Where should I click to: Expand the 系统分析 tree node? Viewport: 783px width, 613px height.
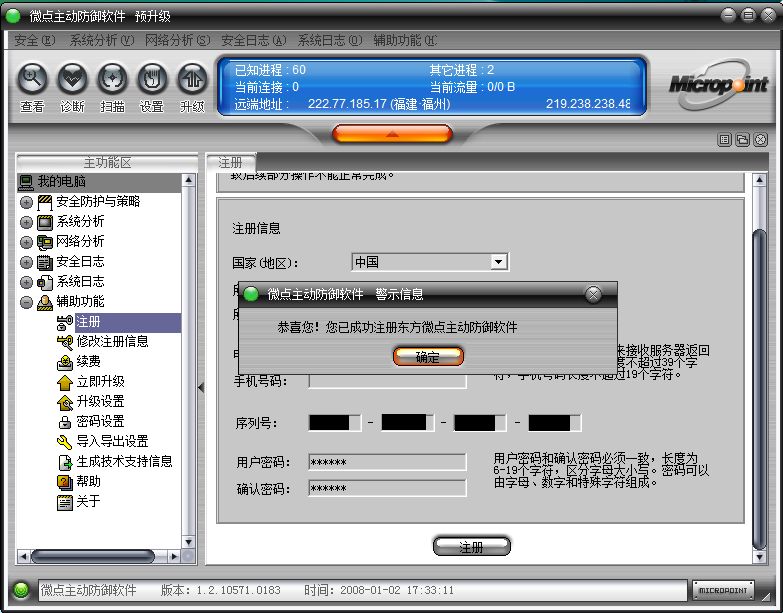tap(26, 222)
